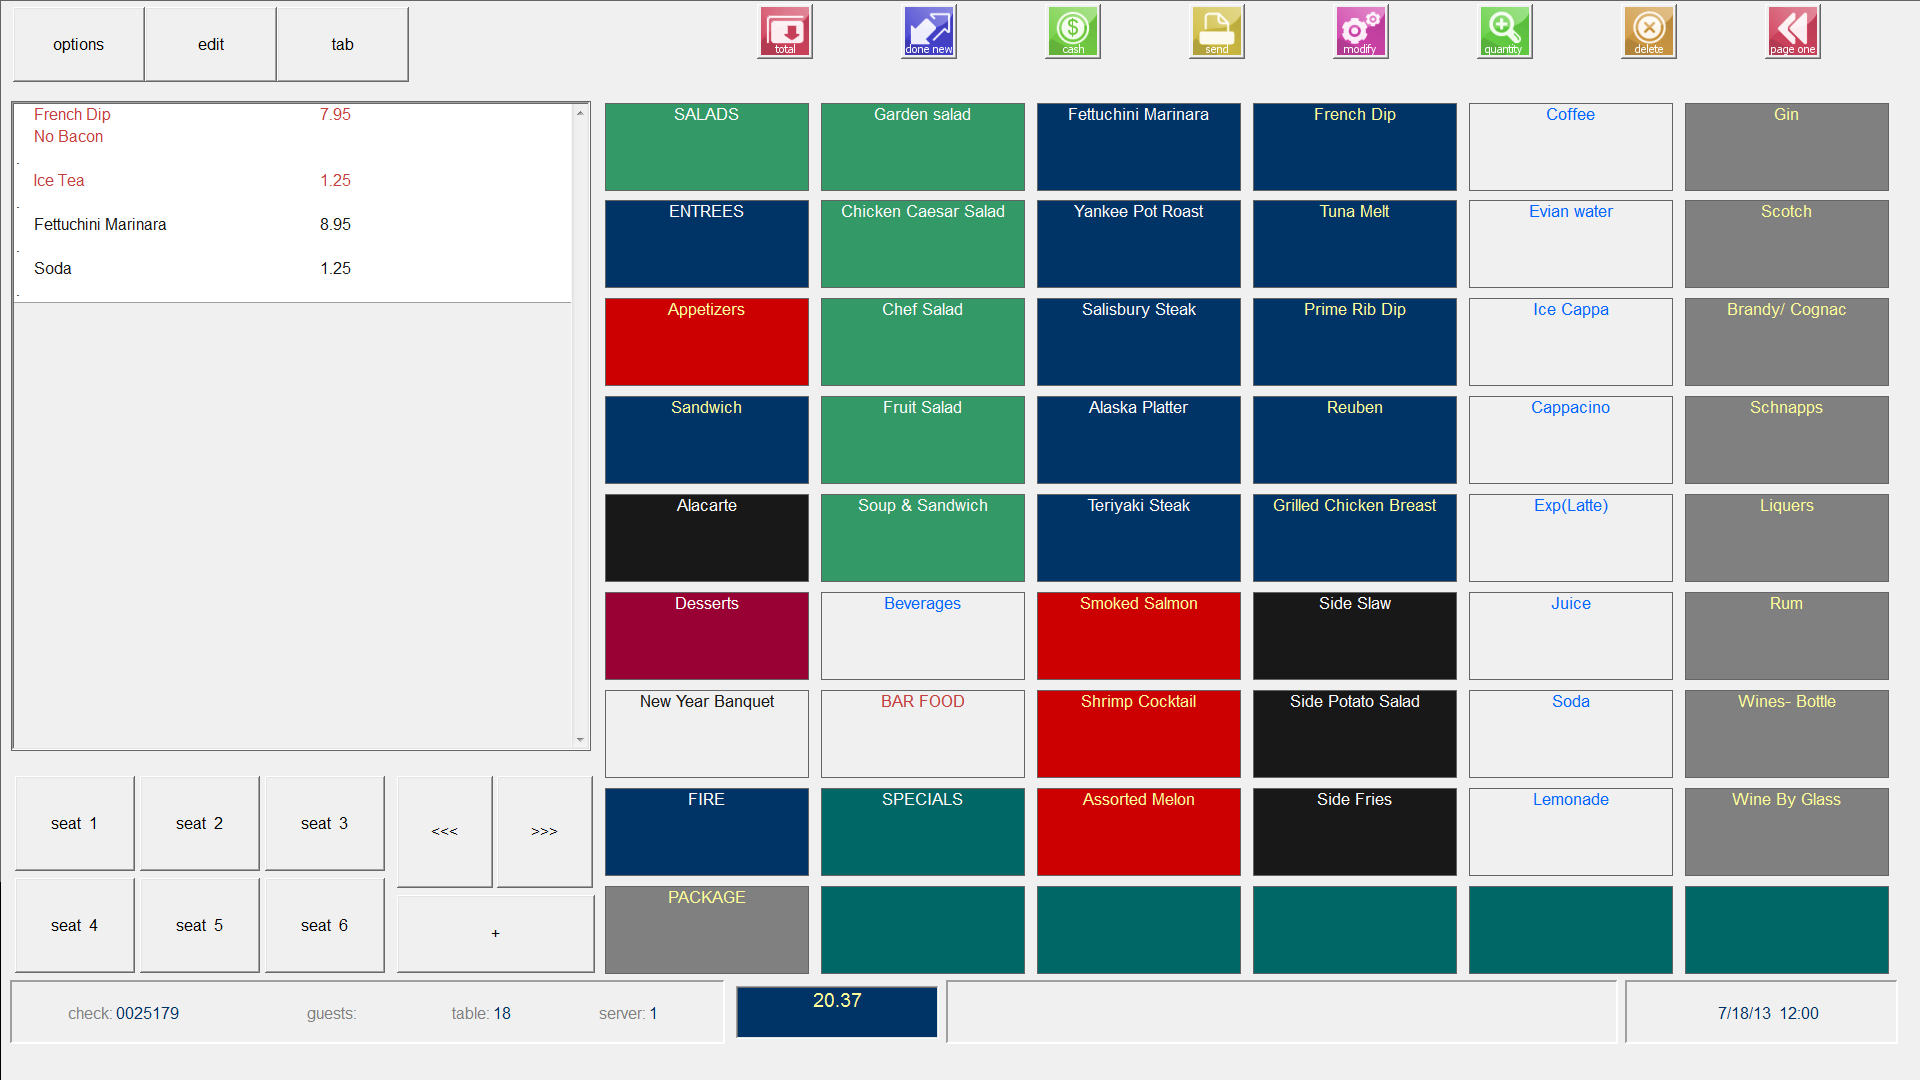
Task: Select the Ice Tea line in the check
Action: coord(293,181)
